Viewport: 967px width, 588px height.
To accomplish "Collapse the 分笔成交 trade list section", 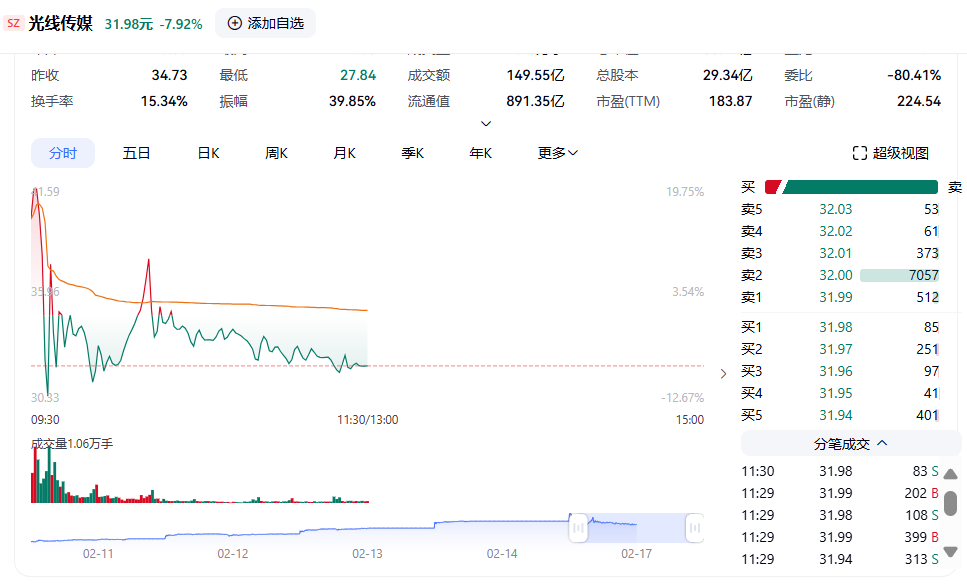I will pyautogui.click(x=851, y=444).
